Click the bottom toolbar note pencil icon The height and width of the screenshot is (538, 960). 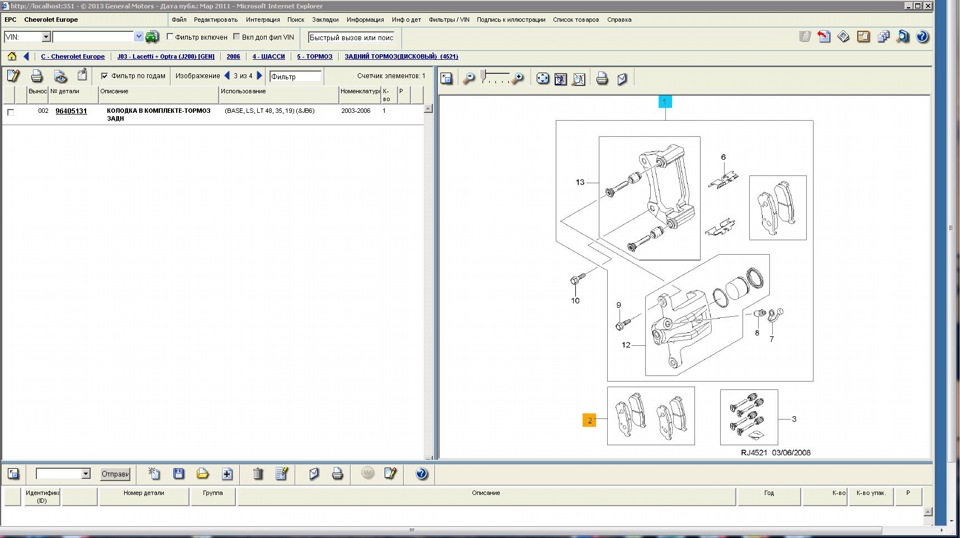[391, 474]
